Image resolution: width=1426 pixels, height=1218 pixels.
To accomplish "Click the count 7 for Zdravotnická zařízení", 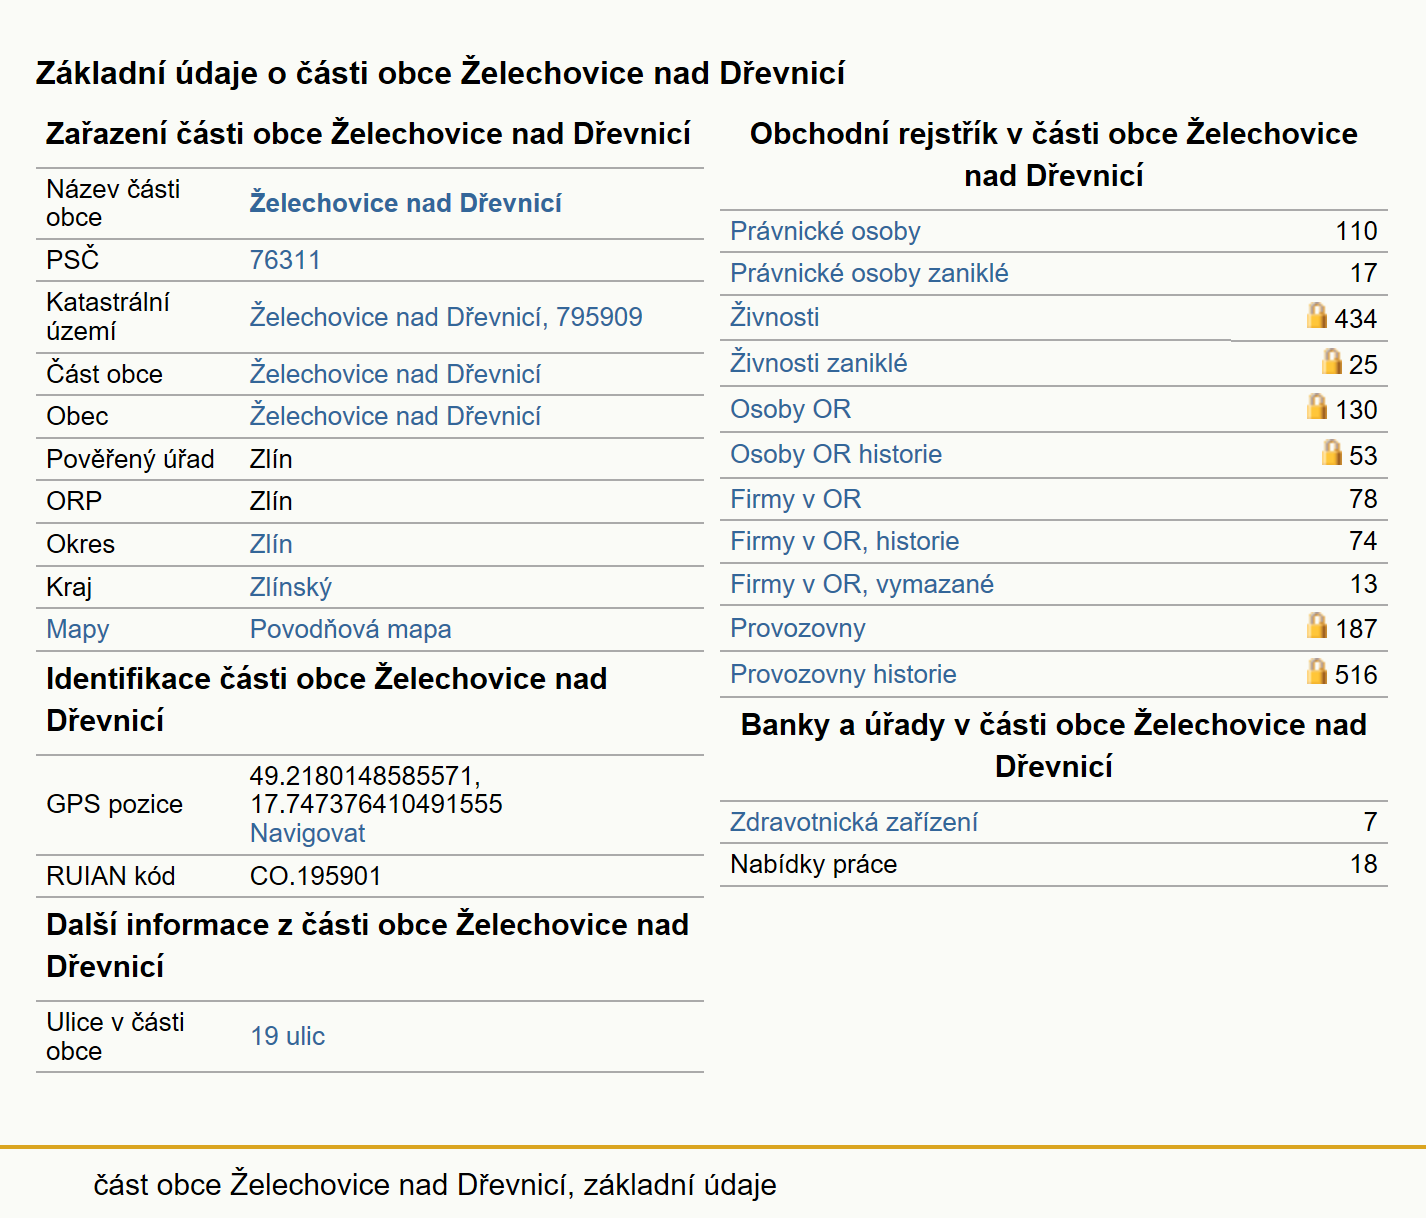I will click(x=1370, y=822).
